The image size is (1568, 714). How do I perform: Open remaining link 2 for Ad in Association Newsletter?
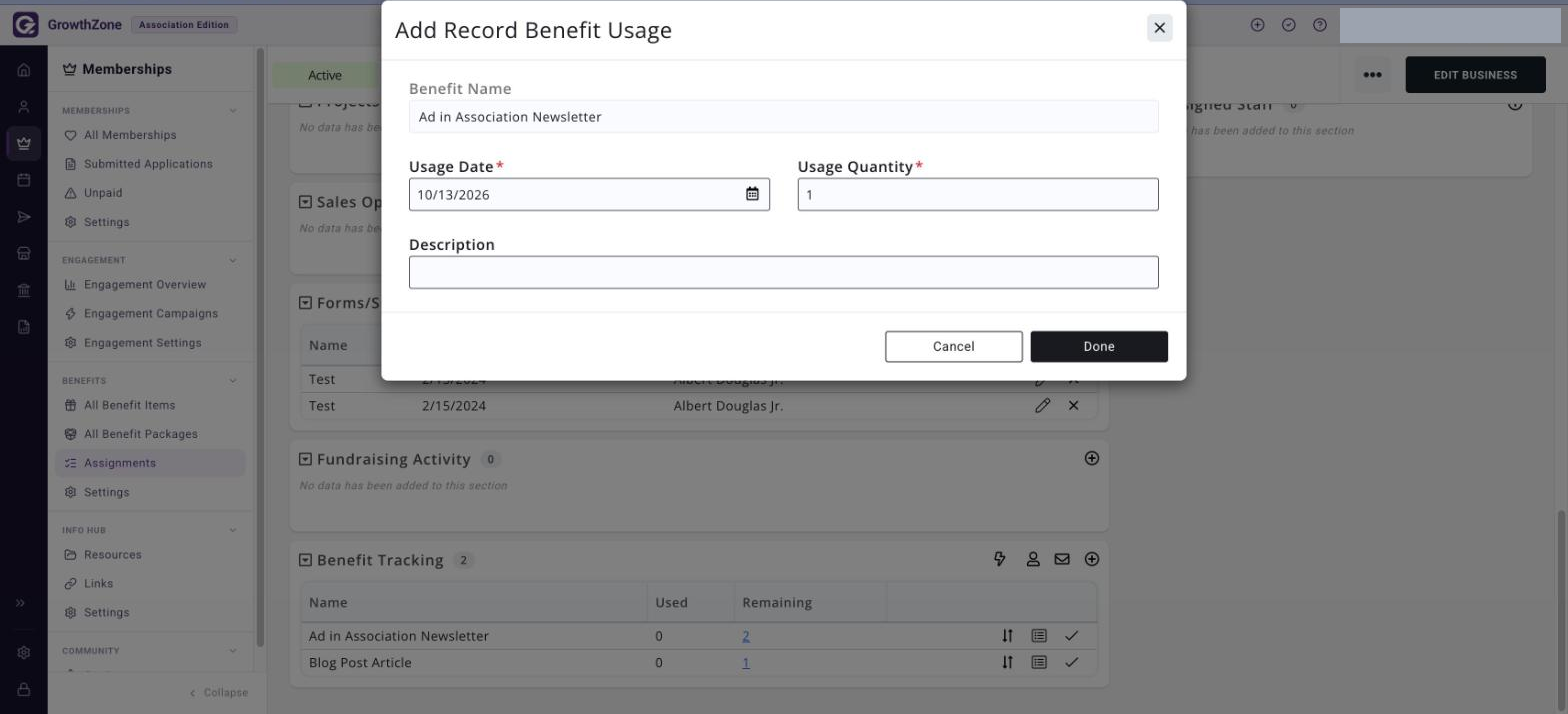pyautogui.click(x=746, y=636)
